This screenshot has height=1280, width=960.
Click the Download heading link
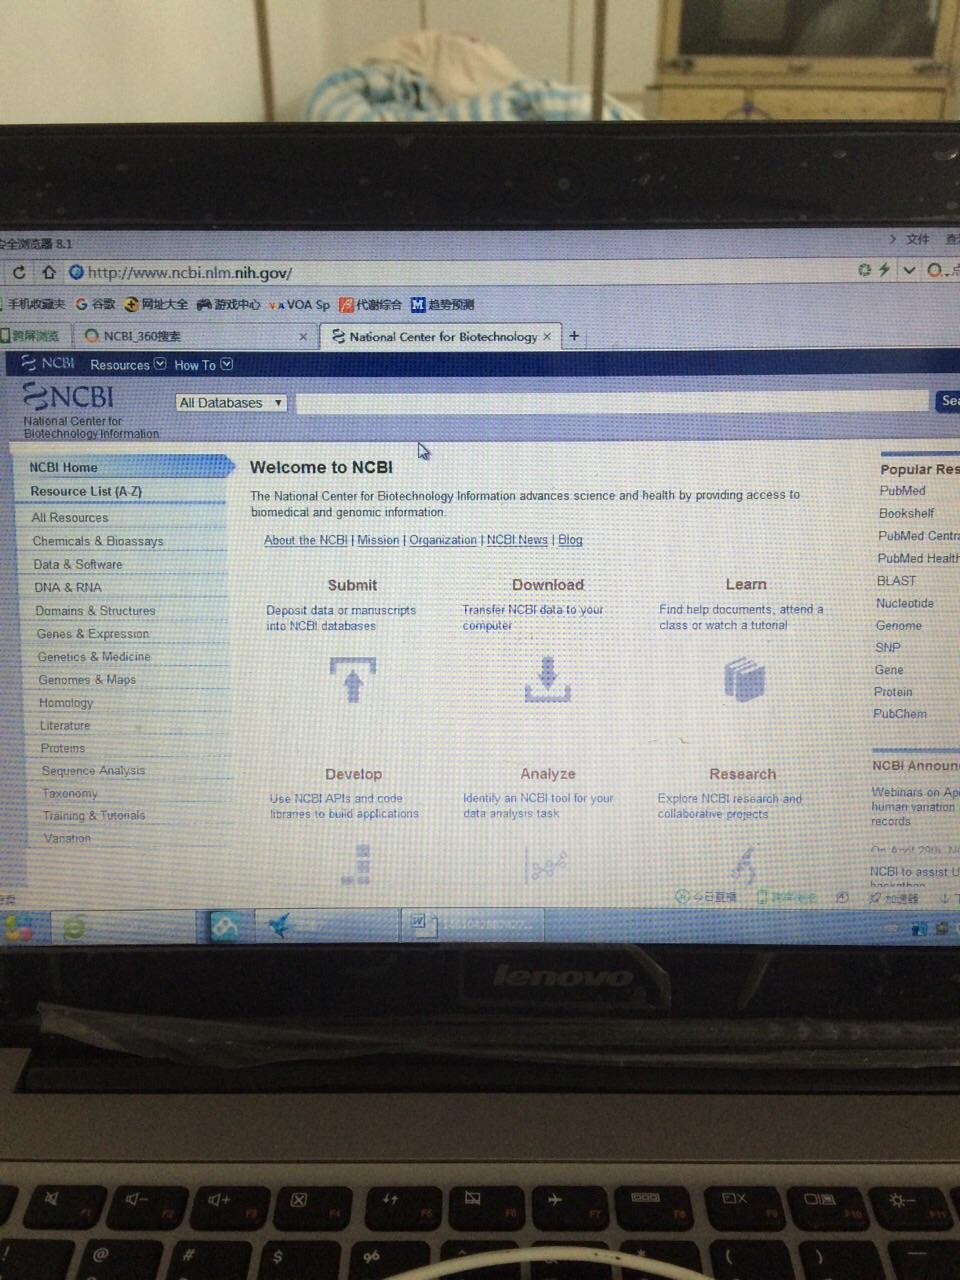[x=548, y=585]
